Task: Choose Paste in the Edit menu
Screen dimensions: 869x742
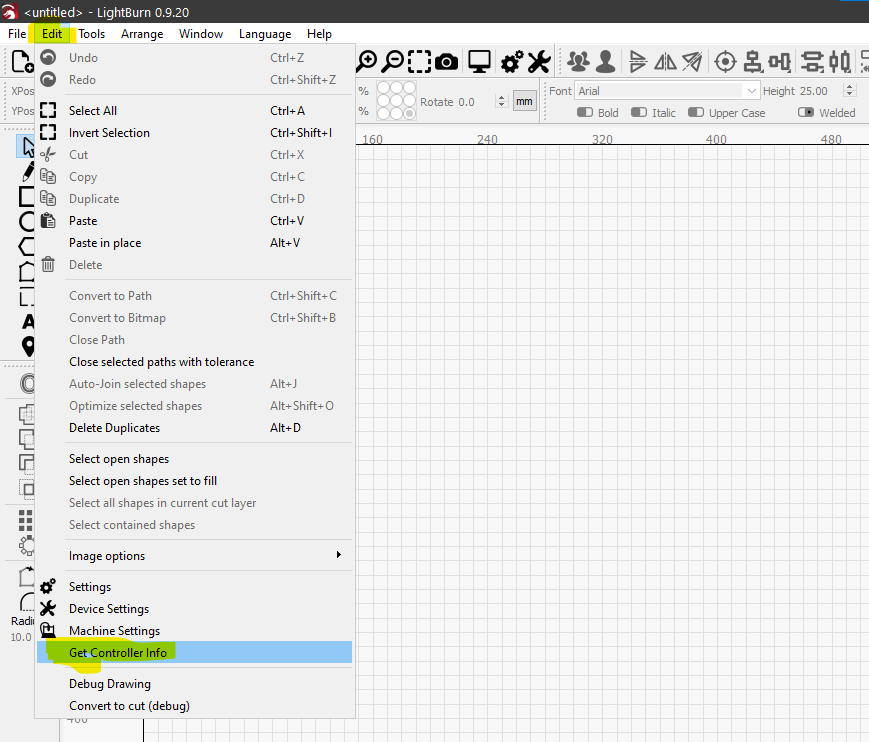Action: [x=194, y=221]
